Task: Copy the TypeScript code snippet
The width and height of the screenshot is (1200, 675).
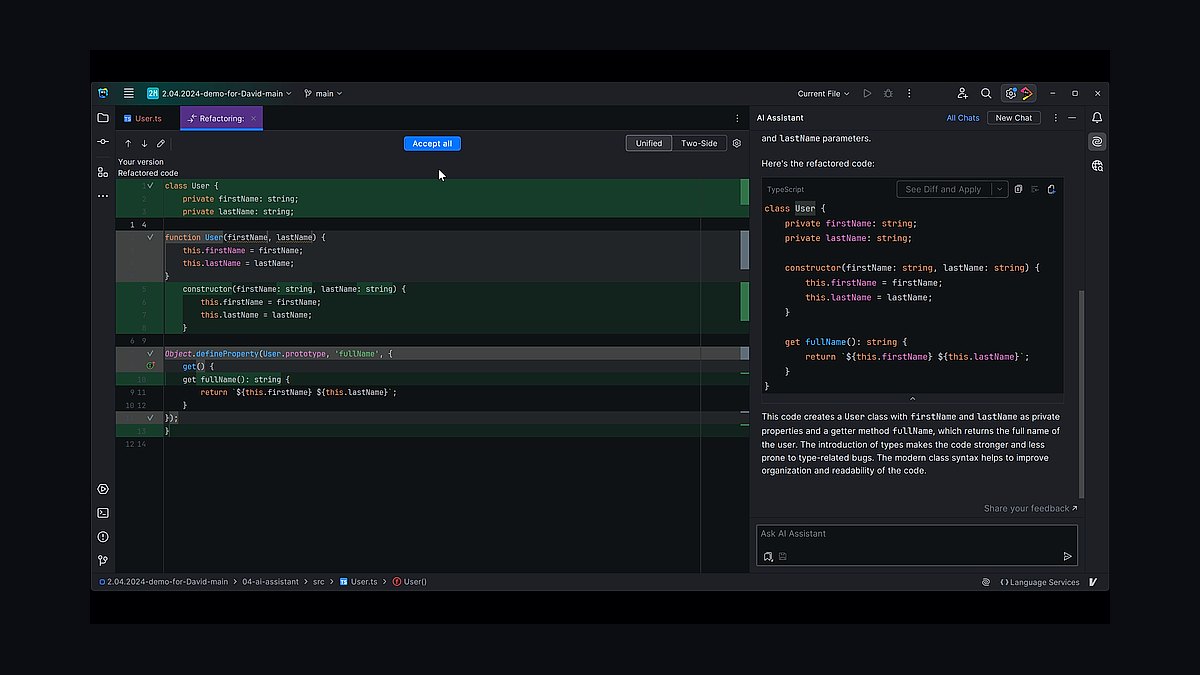Action: click(x=1018, y=189)
